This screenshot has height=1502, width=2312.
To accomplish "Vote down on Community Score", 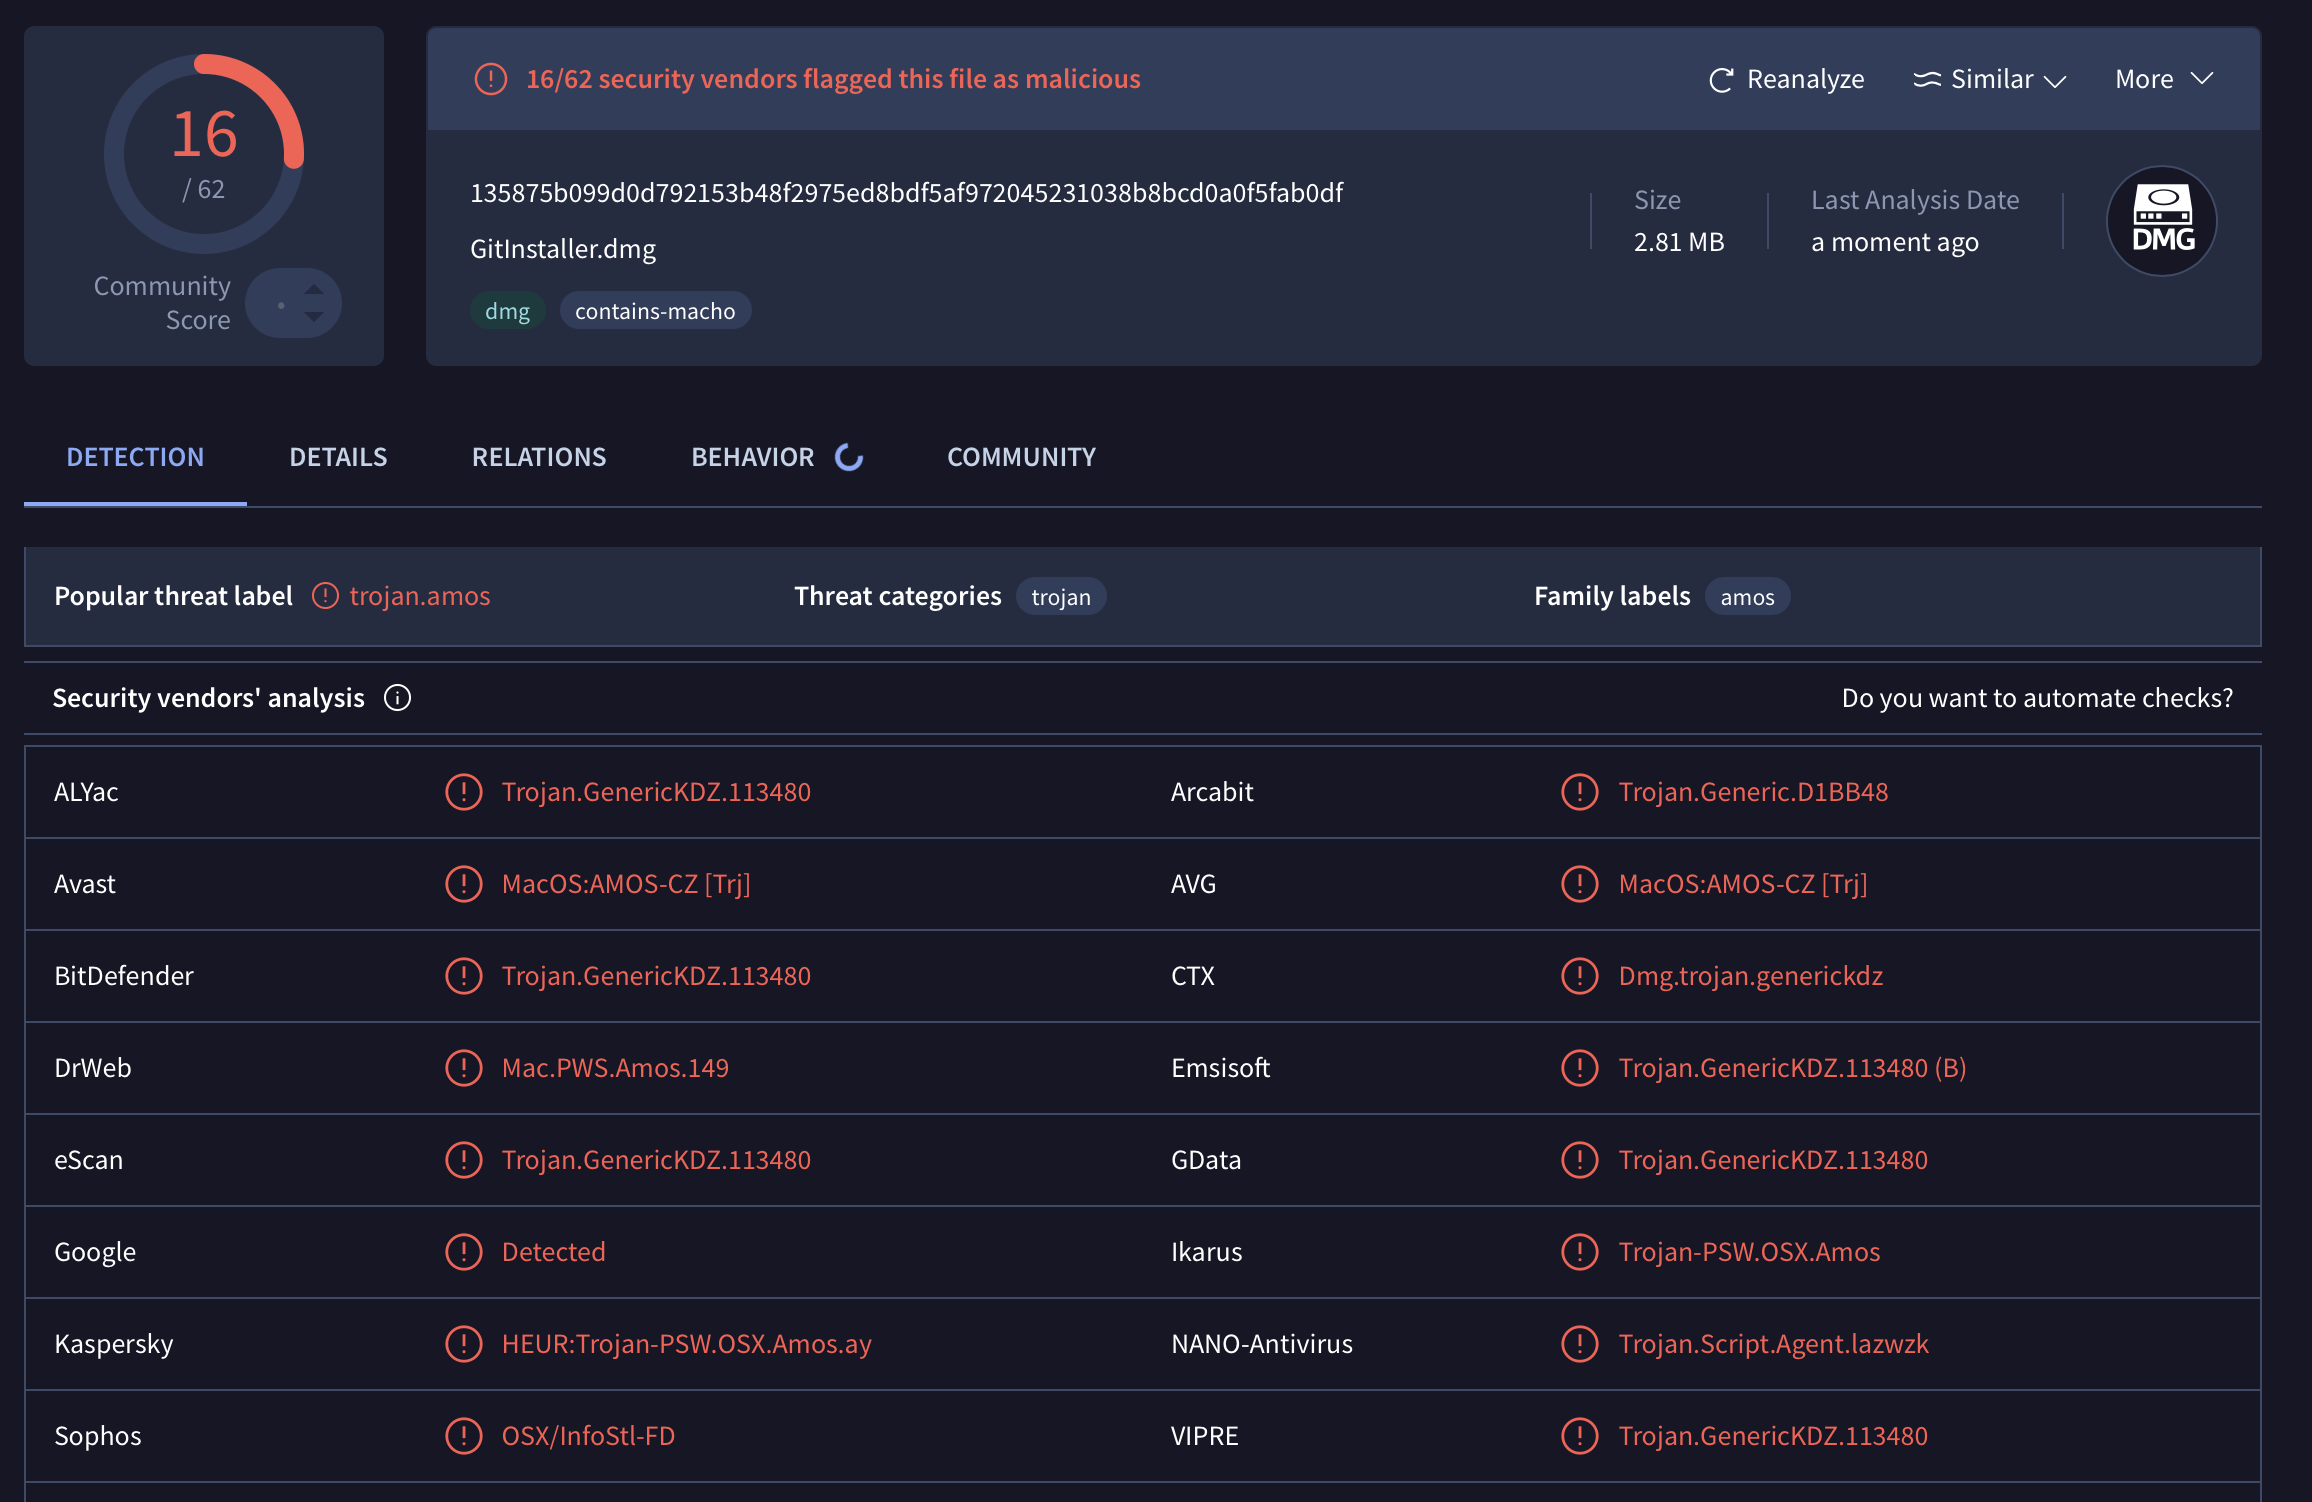I will (x=314, y=317).
